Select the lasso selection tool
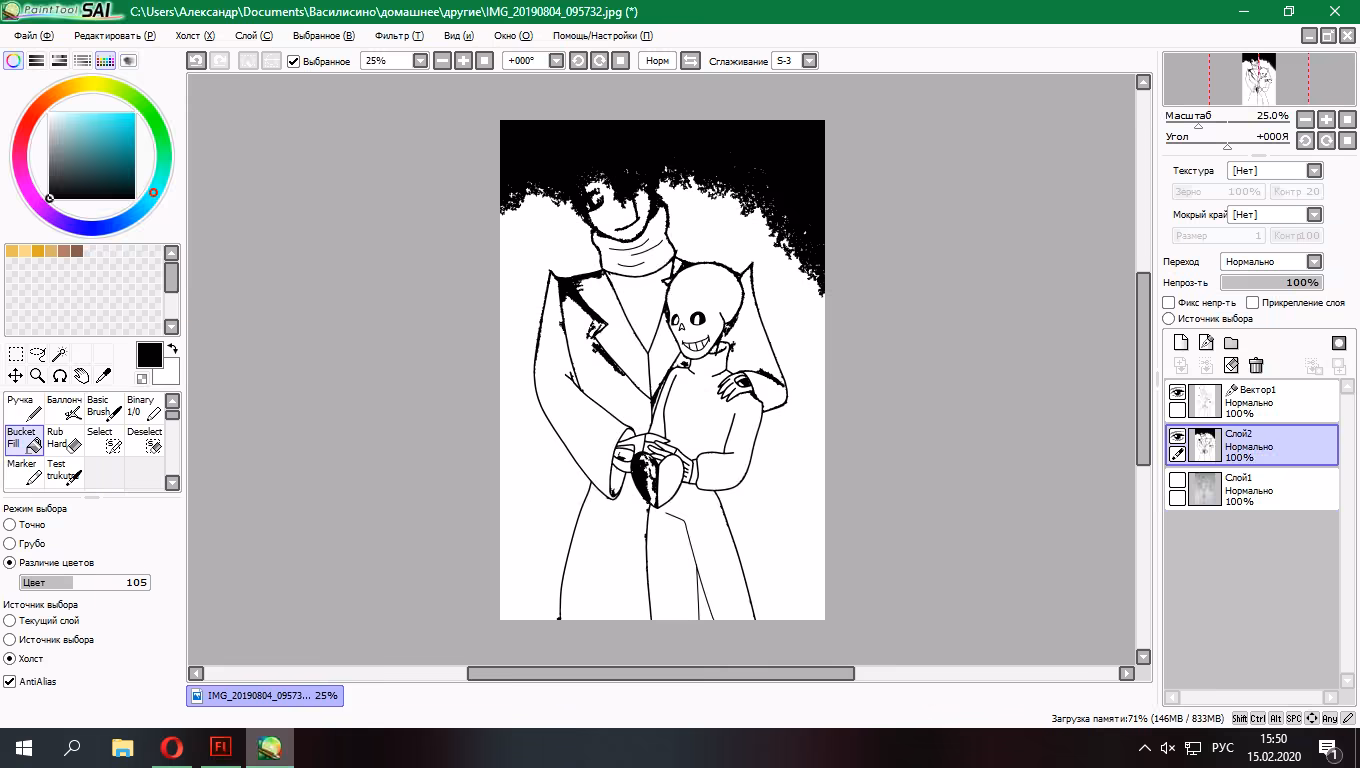This screenshot has width=1360, height=768. coord(38,354)
